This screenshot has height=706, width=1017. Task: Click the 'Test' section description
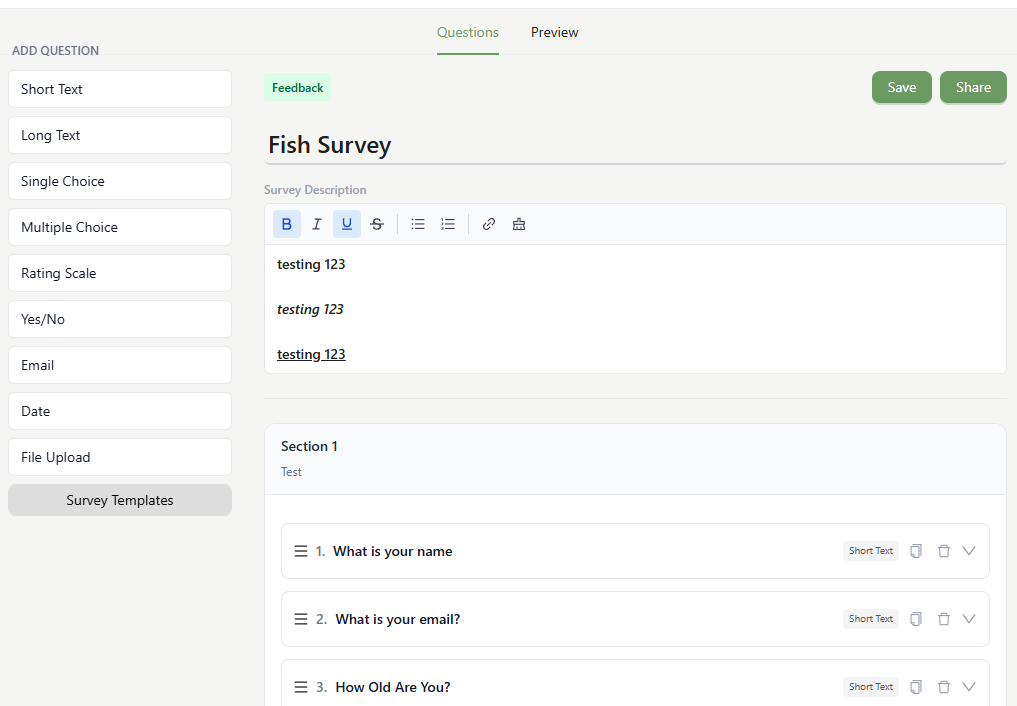291,472
